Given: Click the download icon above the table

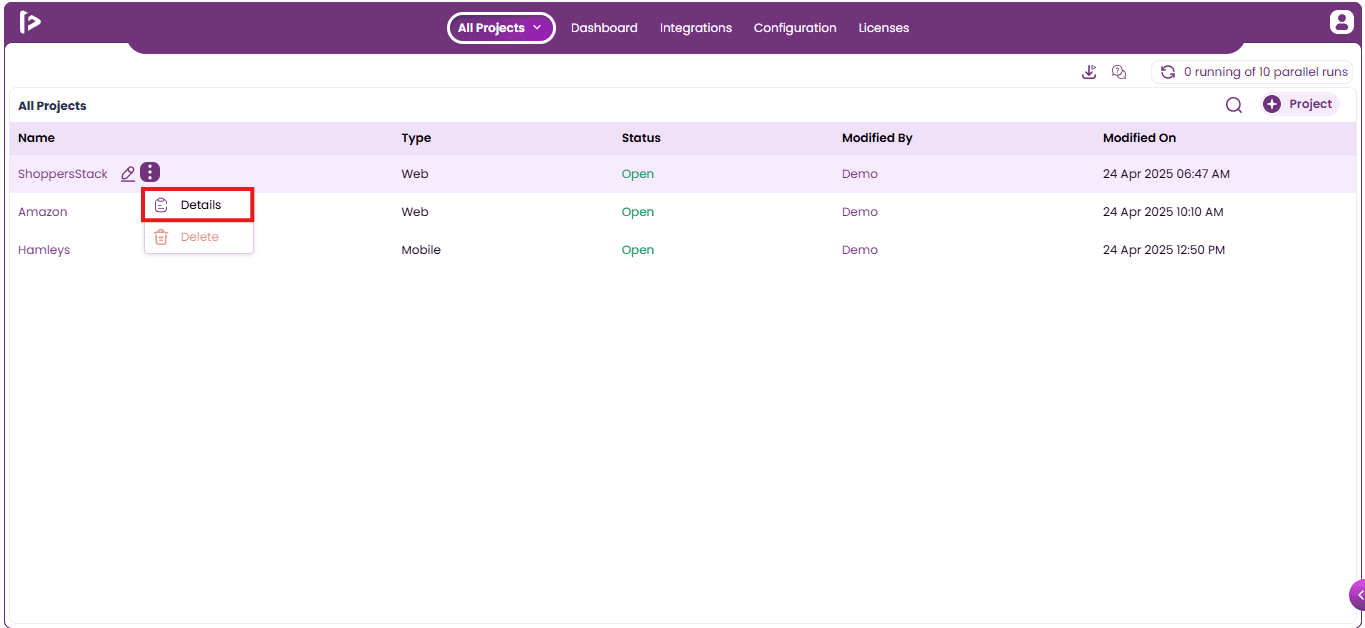Looking at the screenshot, I should [x=1089, y=72].
